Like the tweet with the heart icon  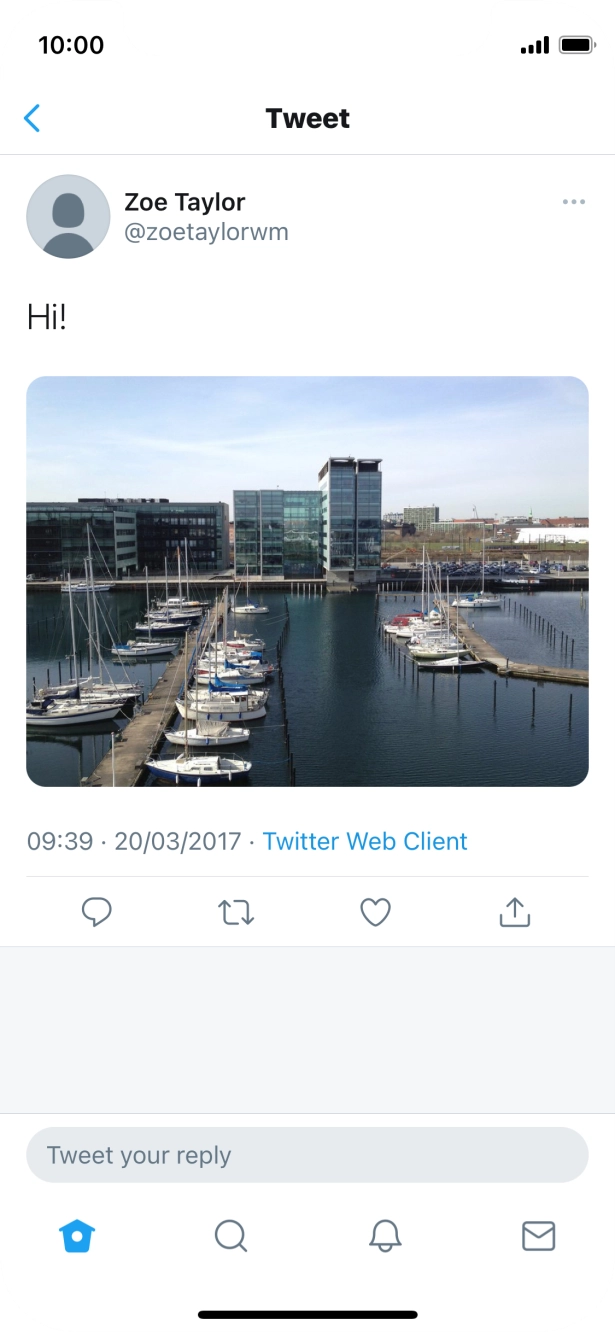click(375, 912)
